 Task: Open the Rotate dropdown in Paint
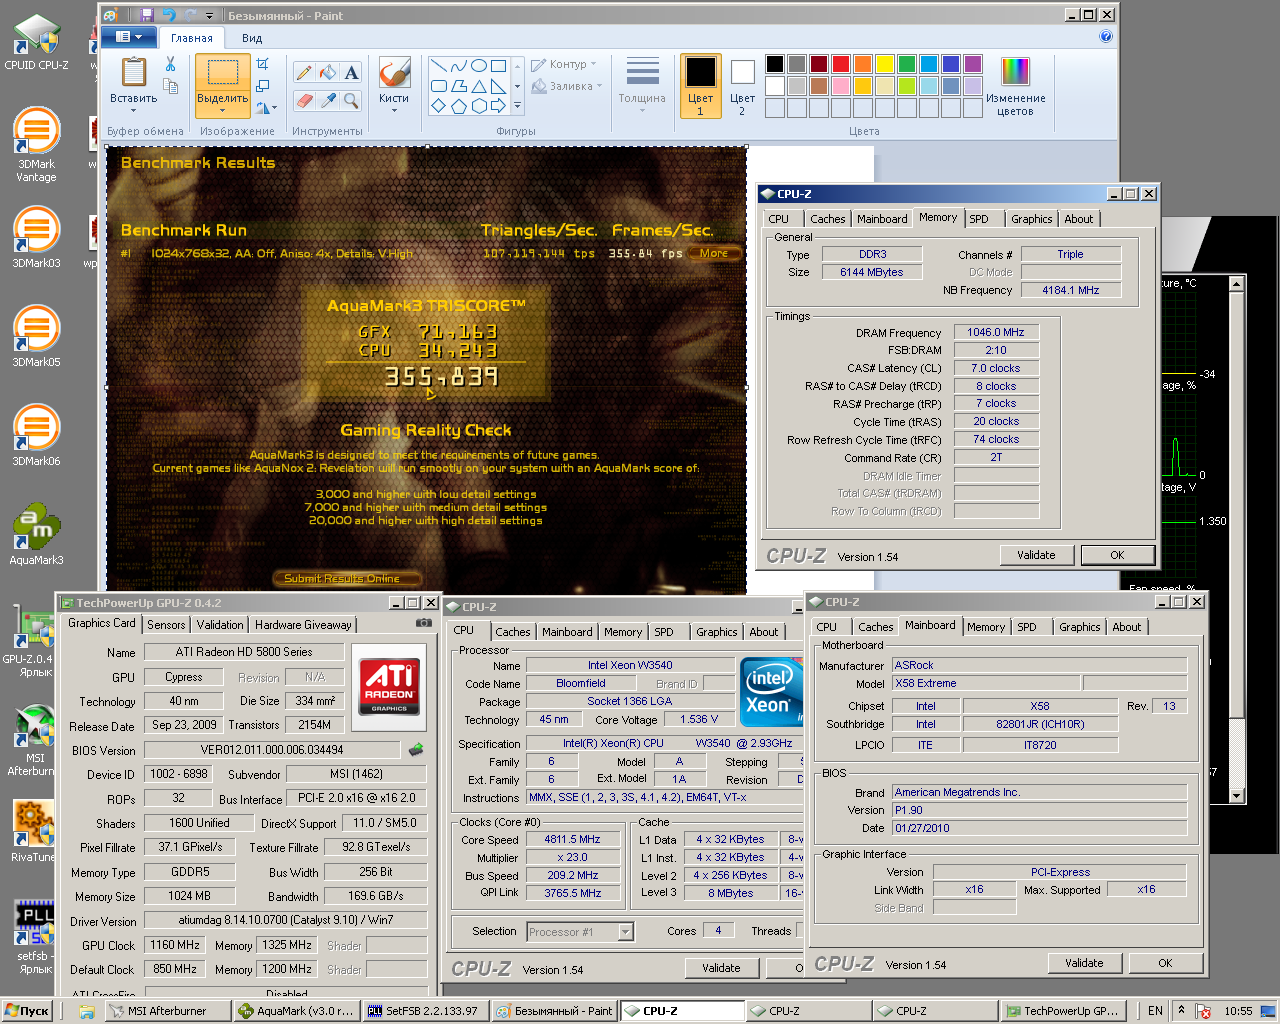tap(265, 108)
